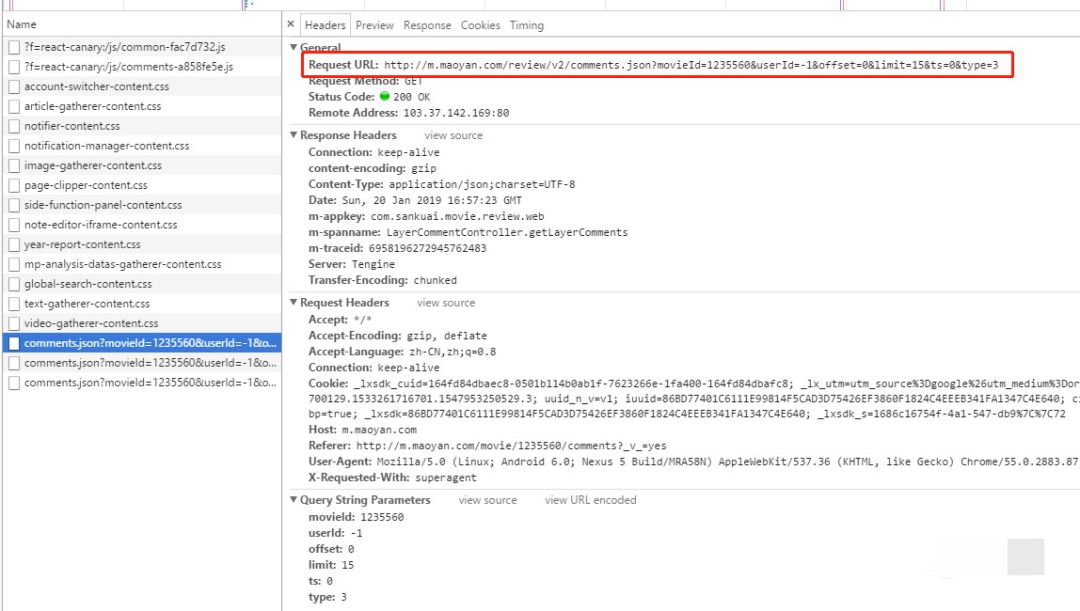
Task: Select page-clipper-content.css request
Action: point(141,185)
